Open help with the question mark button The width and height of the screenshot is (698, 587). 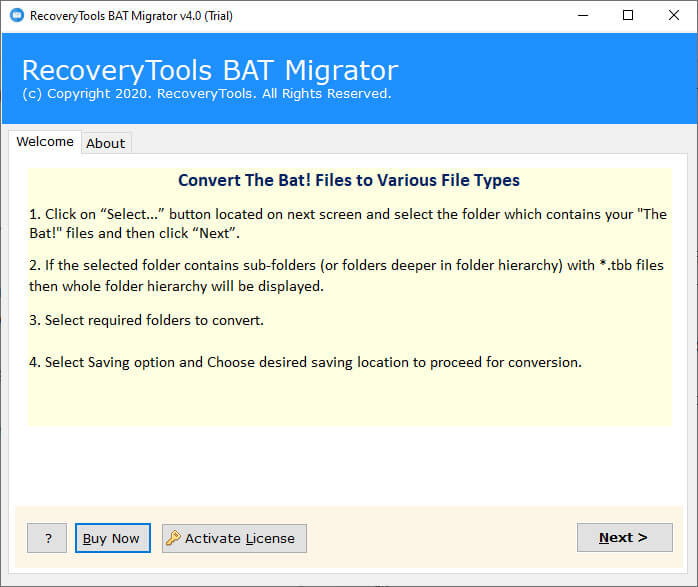(47, 538)
